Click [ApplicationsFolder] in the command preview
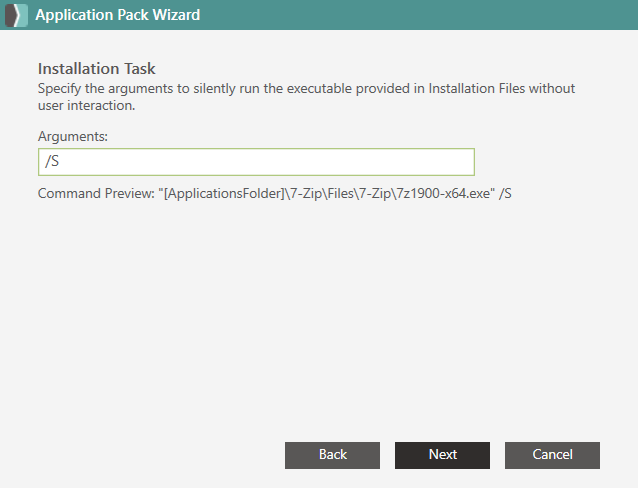The height and width of the screenshot is (488, 638). pos(224,193)
